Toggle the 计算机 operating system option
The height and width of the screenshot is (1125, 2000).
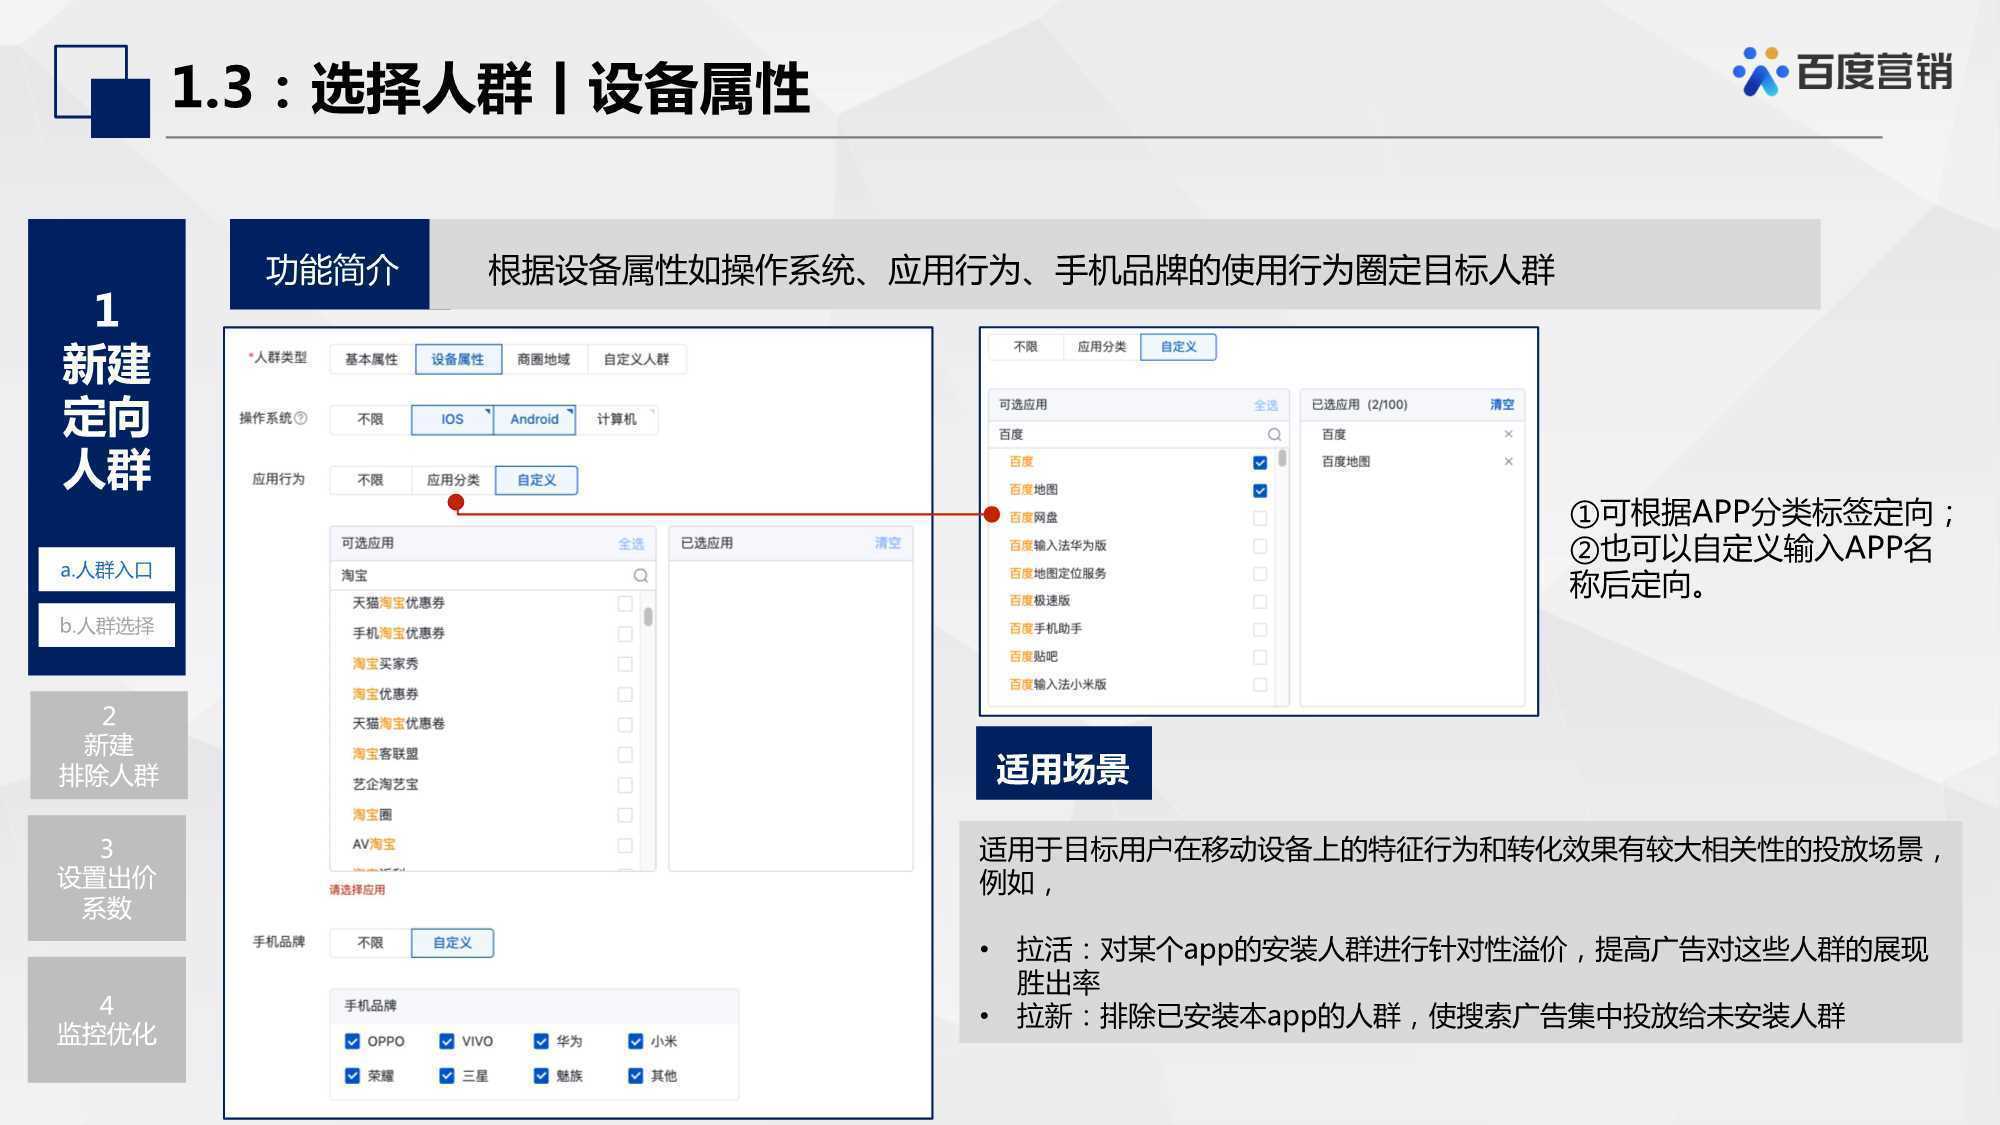pos(616,419)
